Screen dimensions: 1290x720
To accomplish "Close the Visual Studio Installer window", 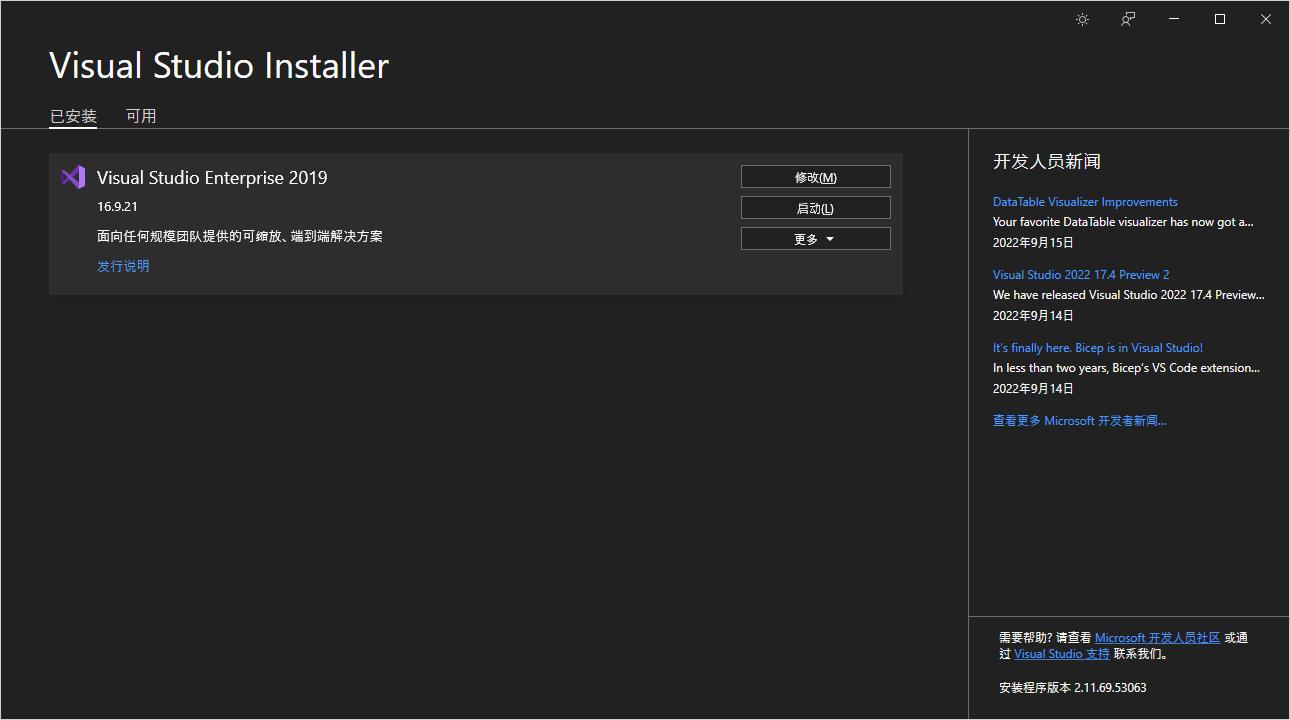I will click(x=1266, y=19).
